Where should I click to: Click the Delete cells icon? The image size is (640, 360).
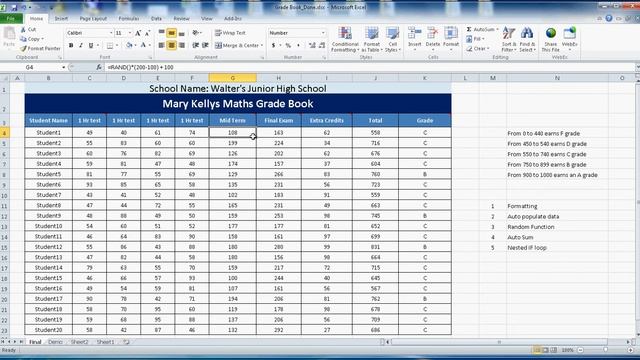[x=433, y=33]
